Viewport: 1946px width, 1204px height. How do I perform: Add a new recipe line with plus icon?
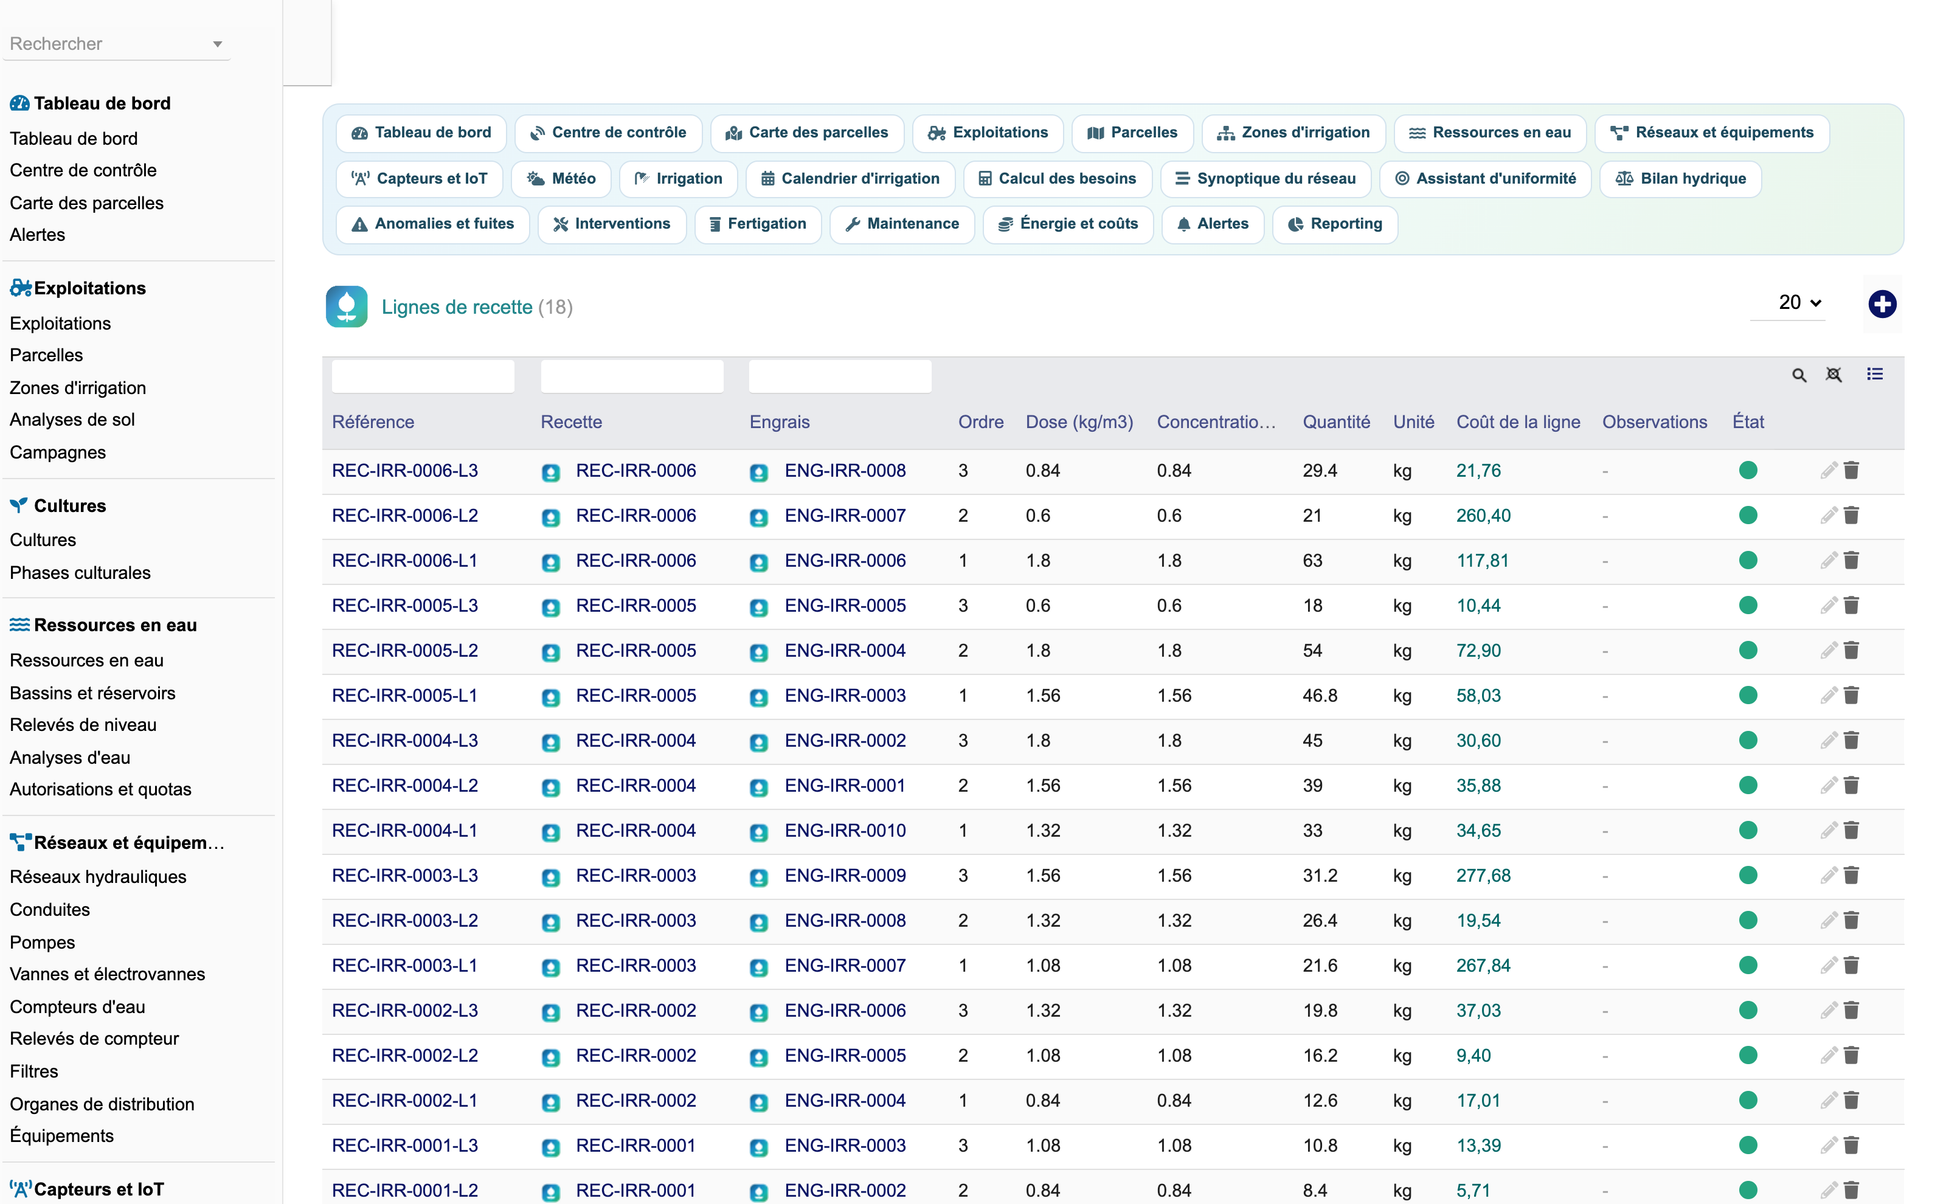coord(1882,304)
